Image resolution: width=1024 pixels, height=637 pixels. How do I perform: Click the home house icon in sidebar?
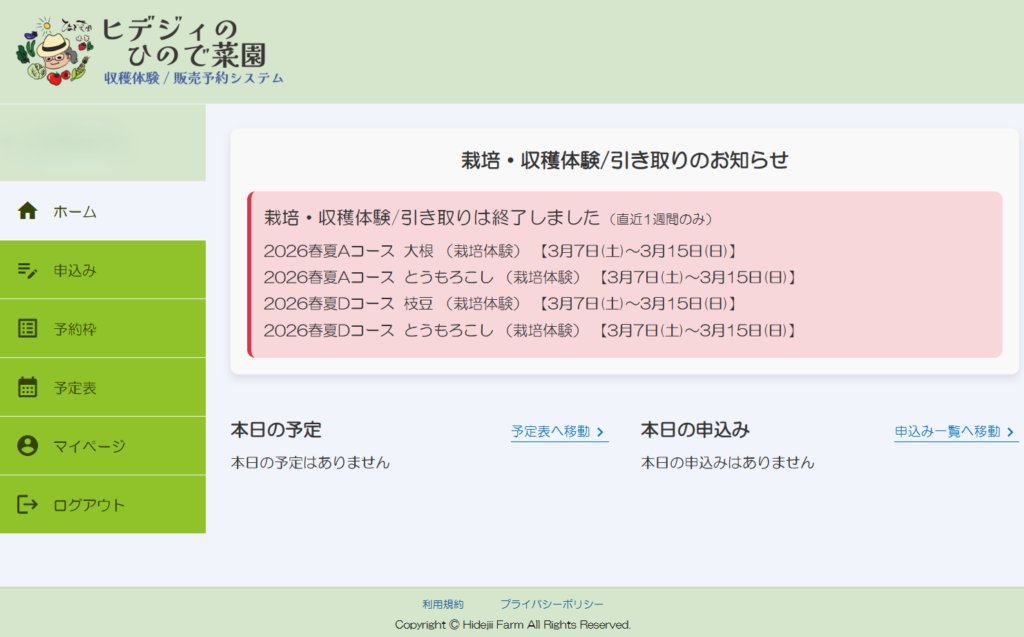pos(28,211)
